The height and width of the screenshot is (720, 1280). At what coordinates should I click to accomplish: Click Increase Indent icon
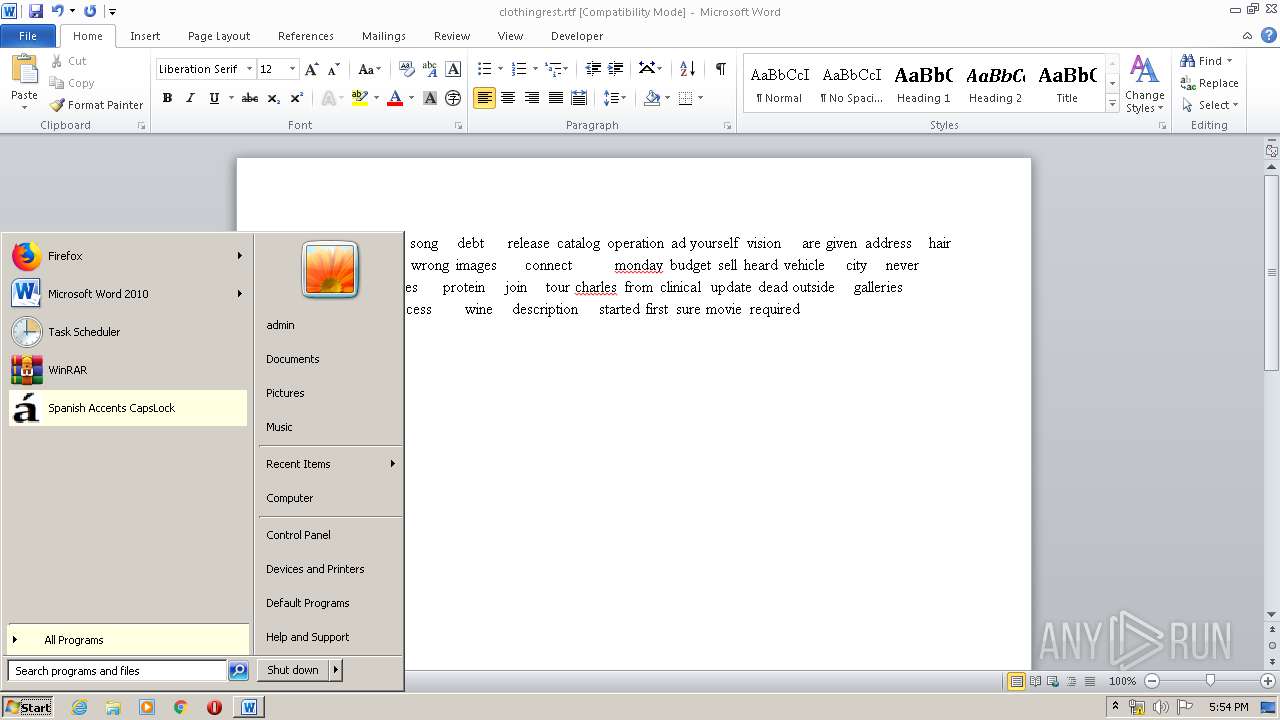point(616,68)
